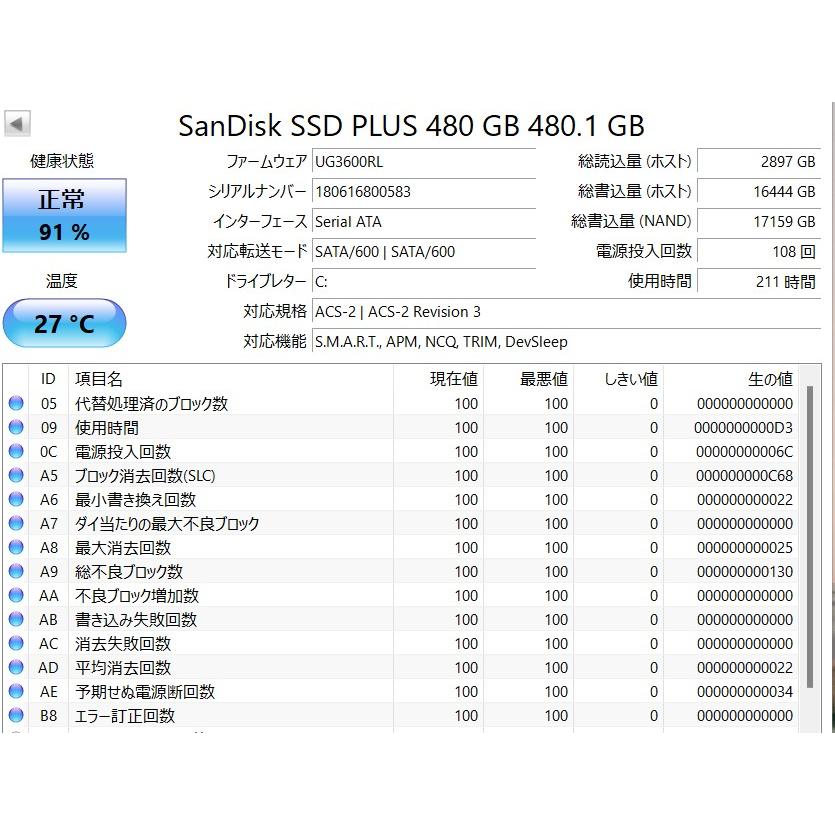Click the 正常 91 % health status button
Image resolution: width=835 pixels, height=835 pixels.
click(64, 215)
